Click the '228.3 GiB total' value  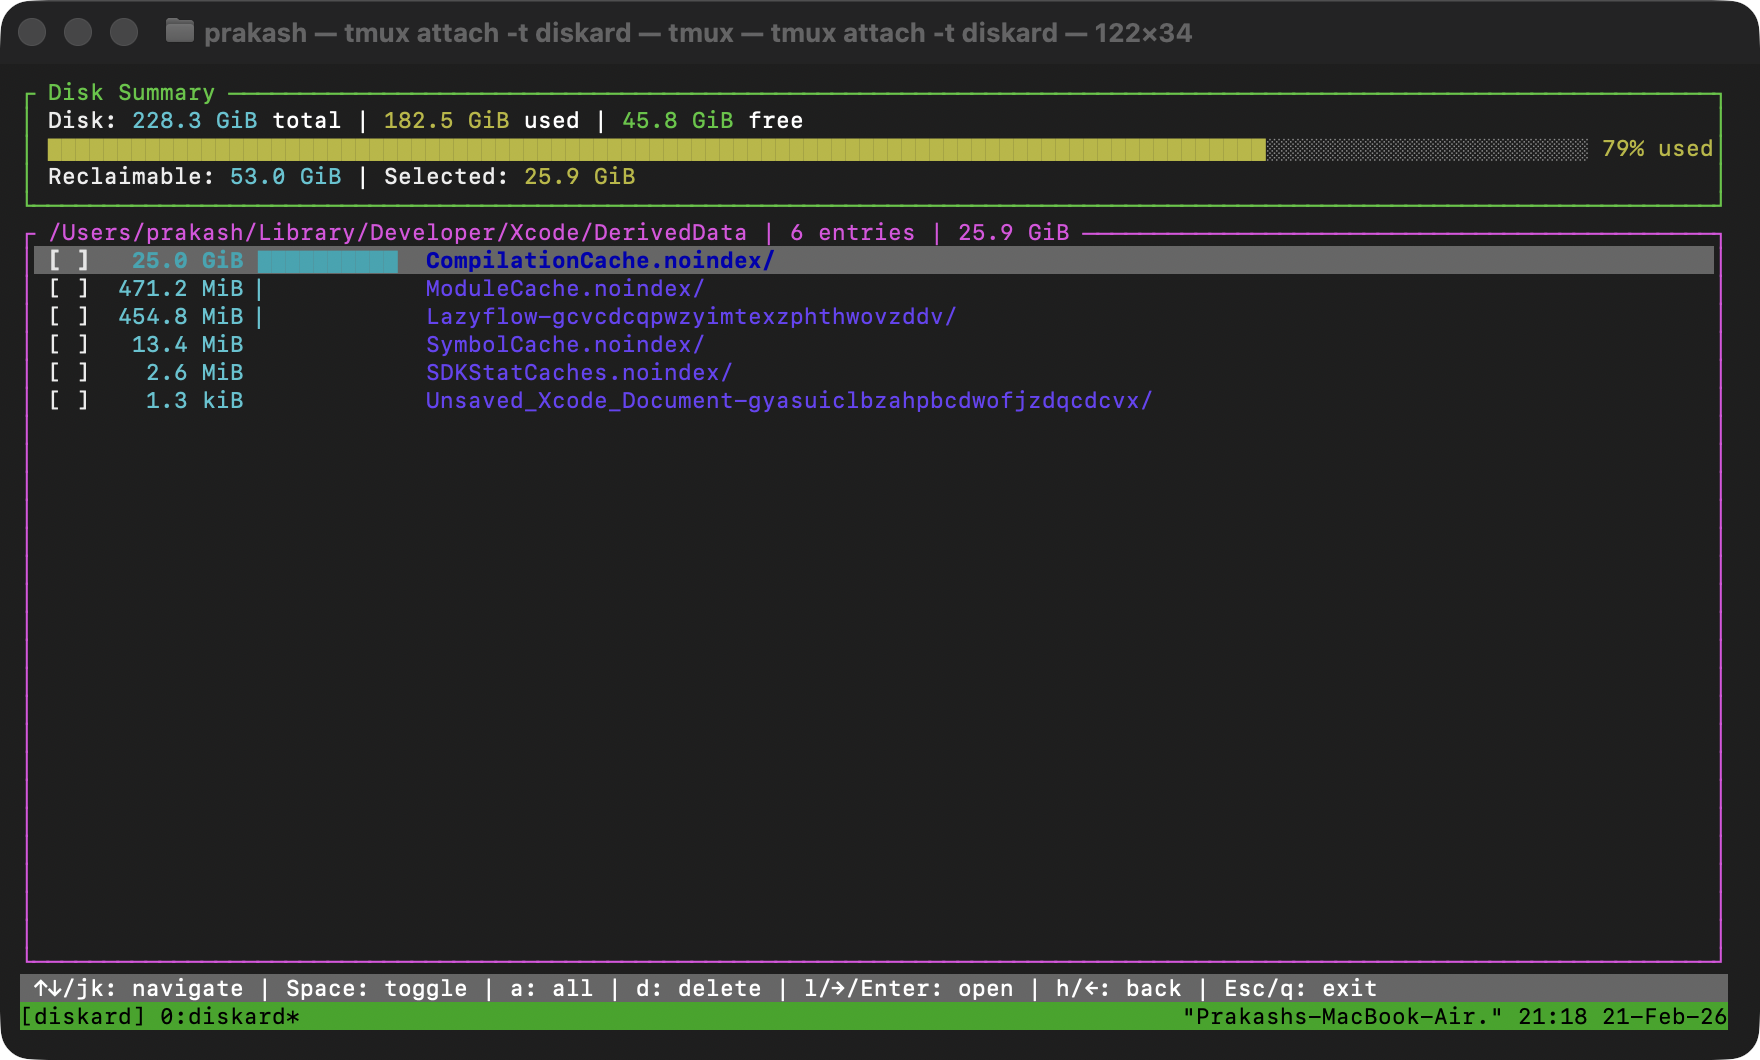(x=236, y=120)
